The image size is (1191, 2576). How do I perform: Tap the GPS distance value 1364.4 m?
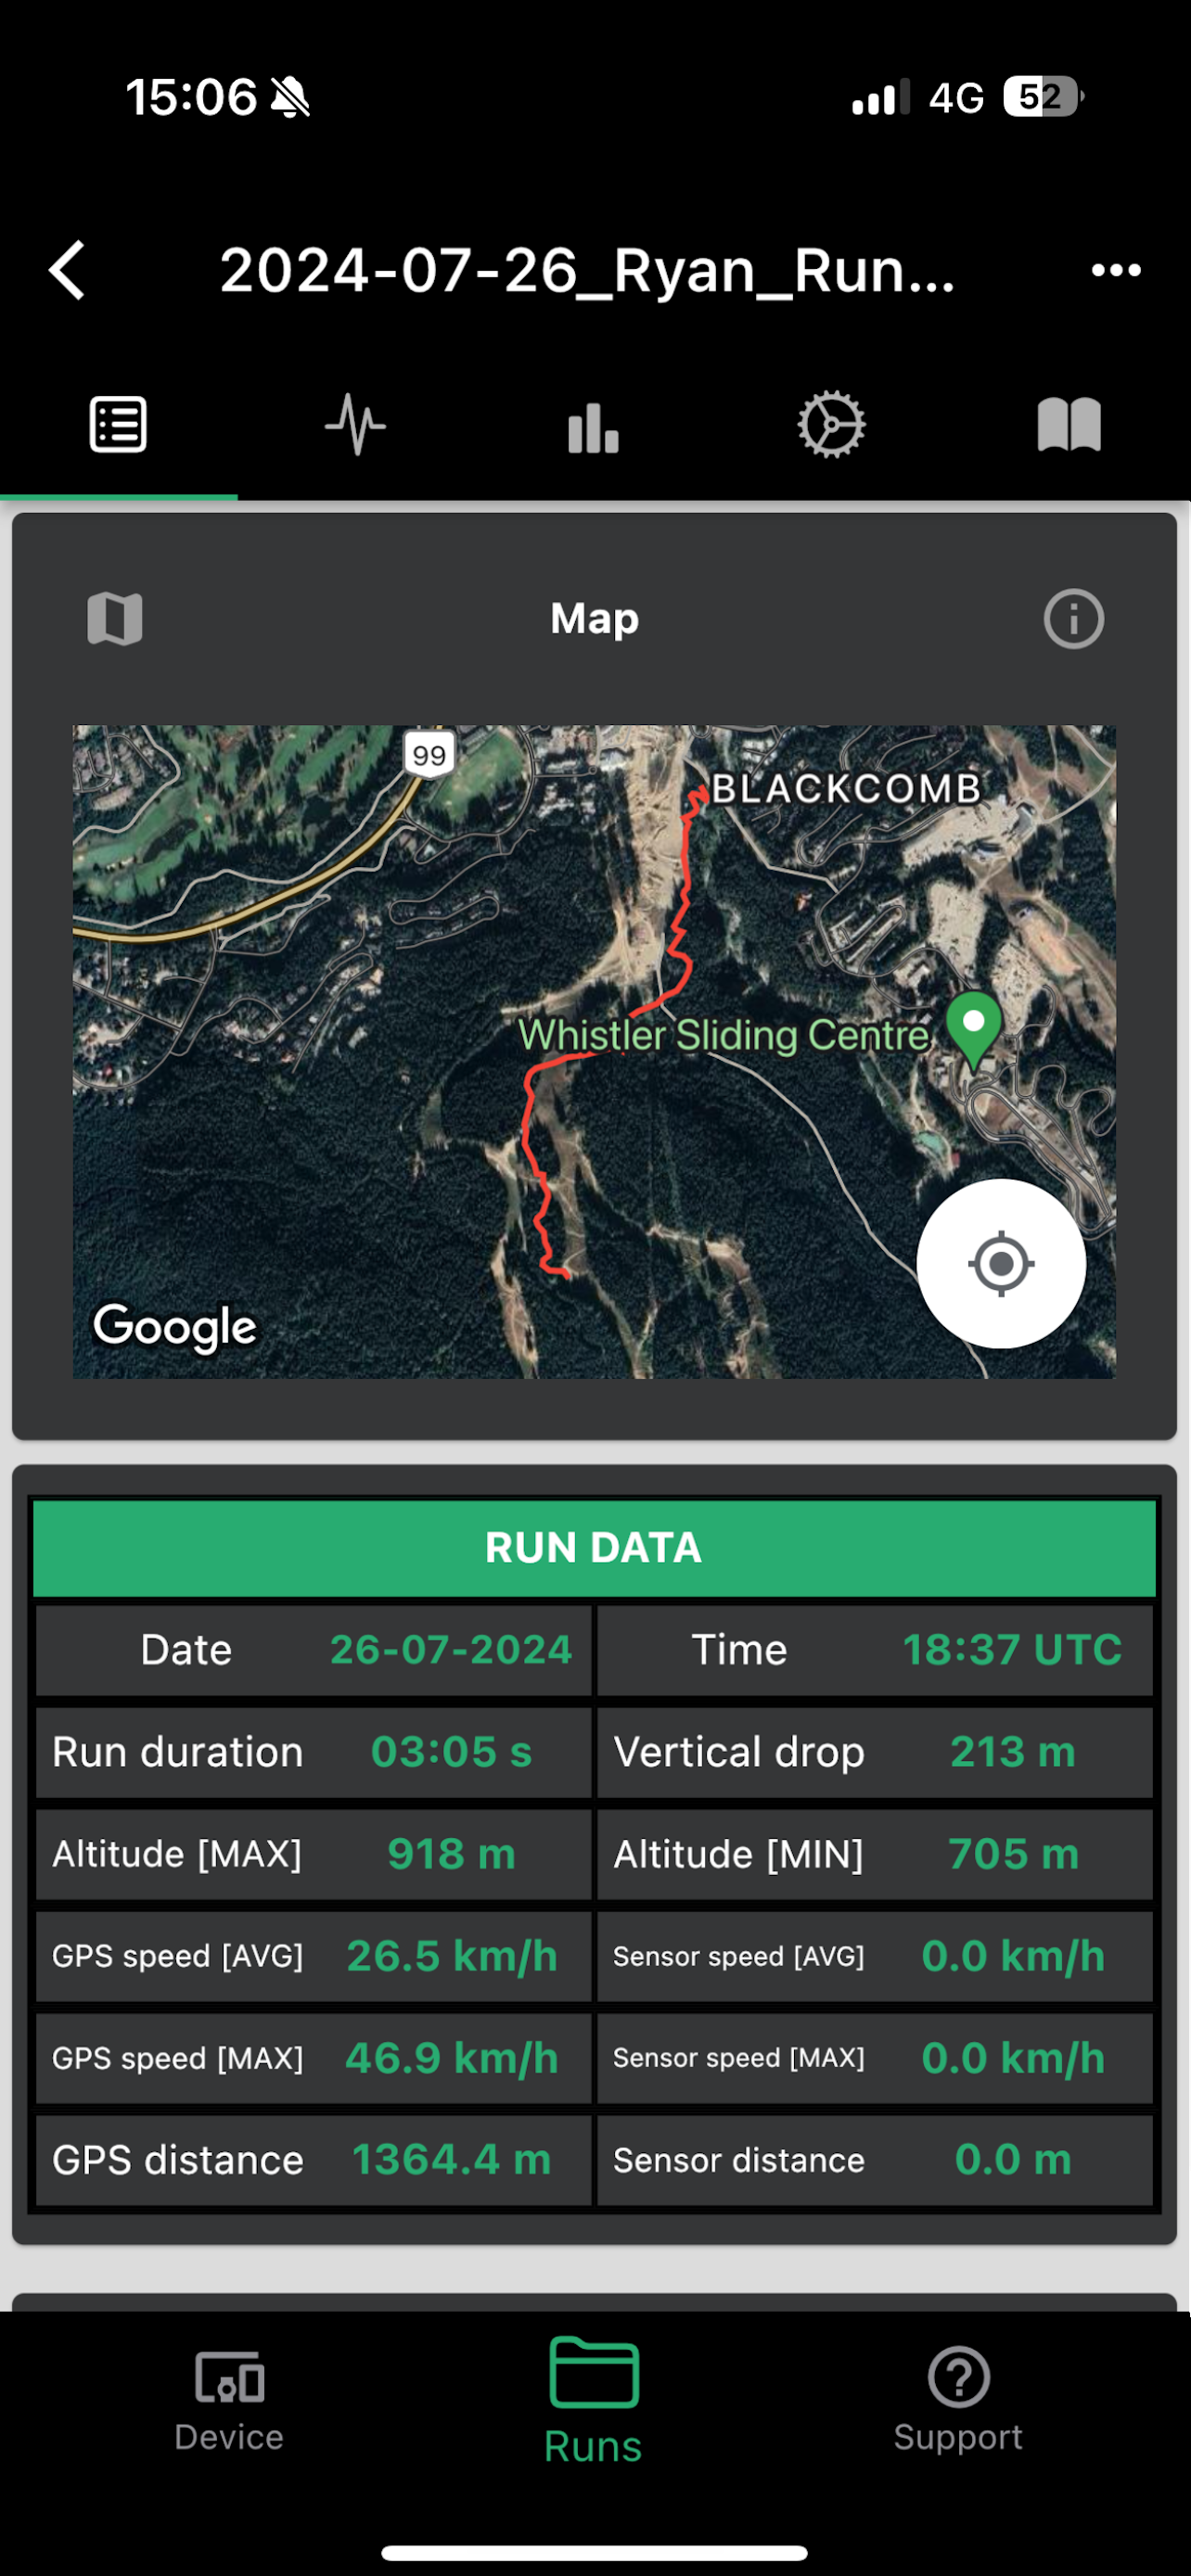pyautogui.click(x=451, y=2160)
